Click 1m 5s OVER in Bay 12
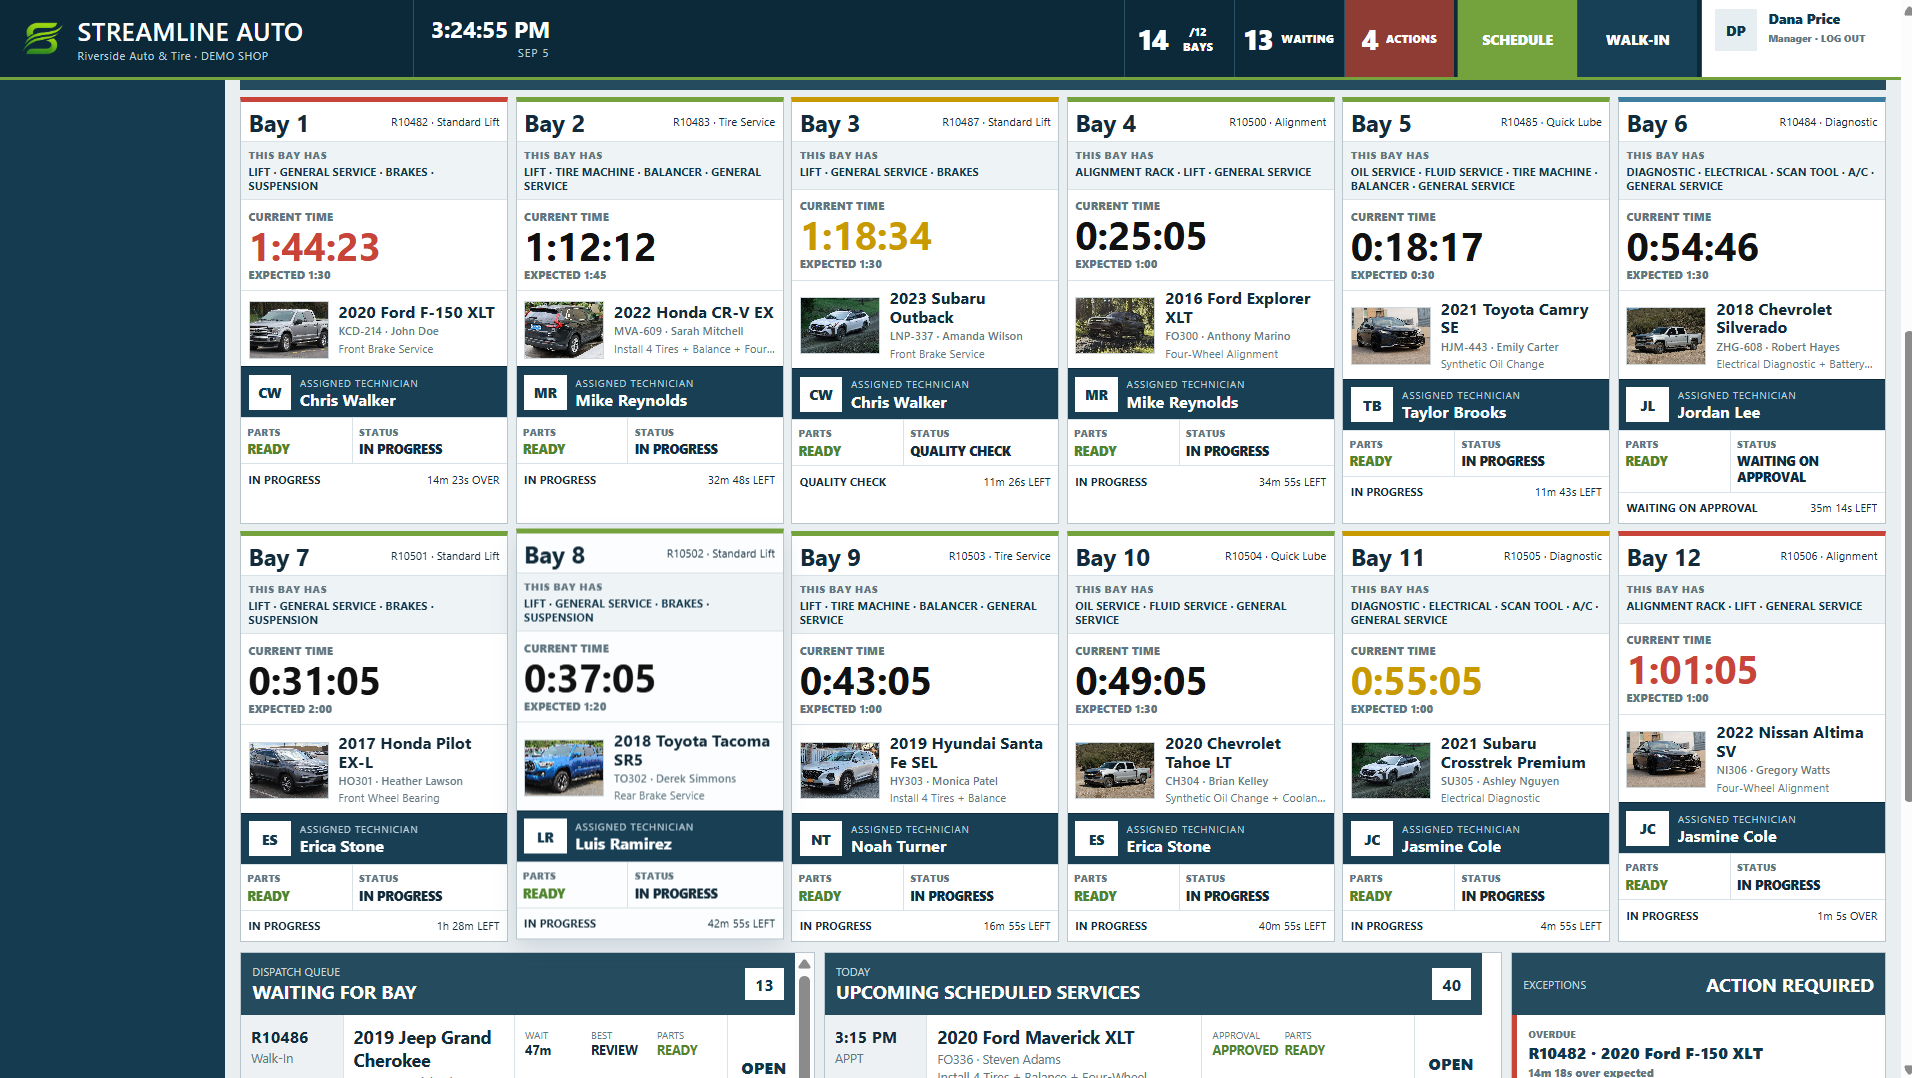The height and width of the screenshot is (1078, 1912). tap(1847, 916)
